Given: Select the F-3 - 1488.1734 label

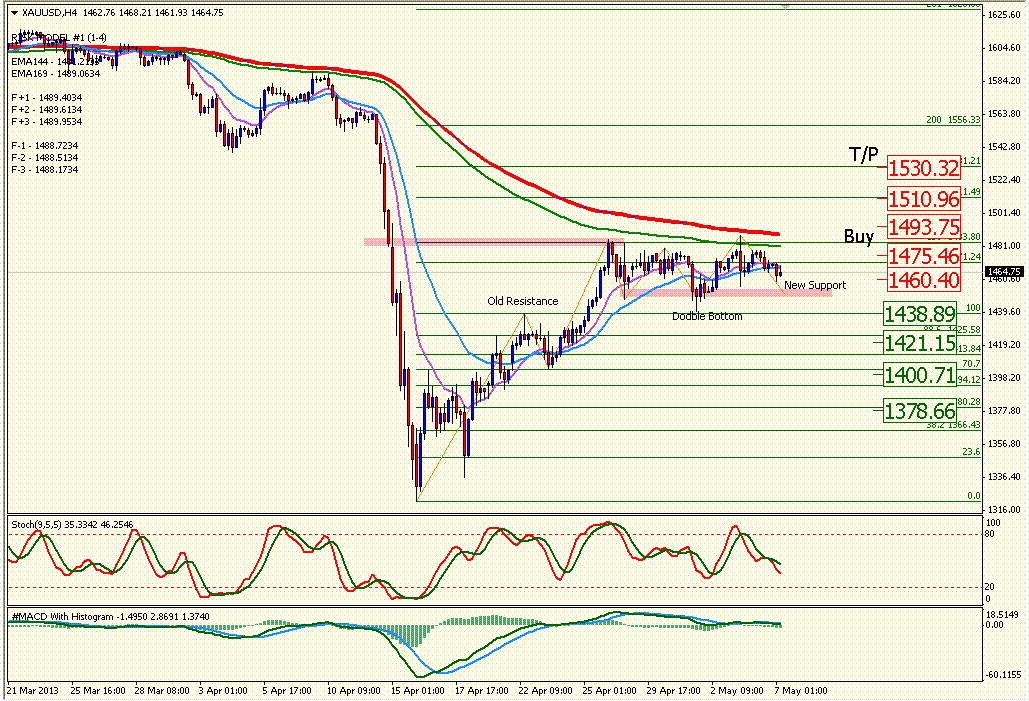Looking at the screenshot, I should pos(45,169).
